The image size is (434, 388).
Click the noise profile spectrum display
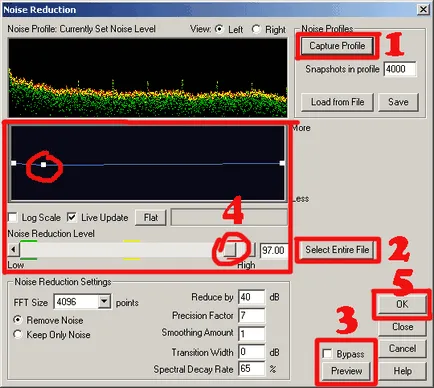pyautogui.click(x=147, y=77)
